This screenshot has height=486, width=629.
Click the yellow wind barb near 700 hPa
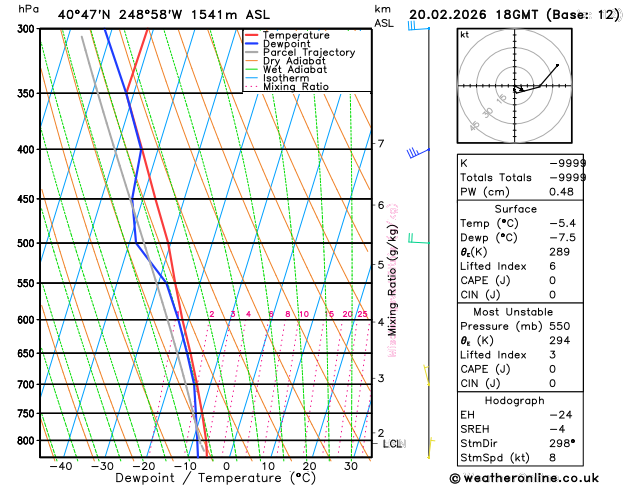[x=427, y=375]
